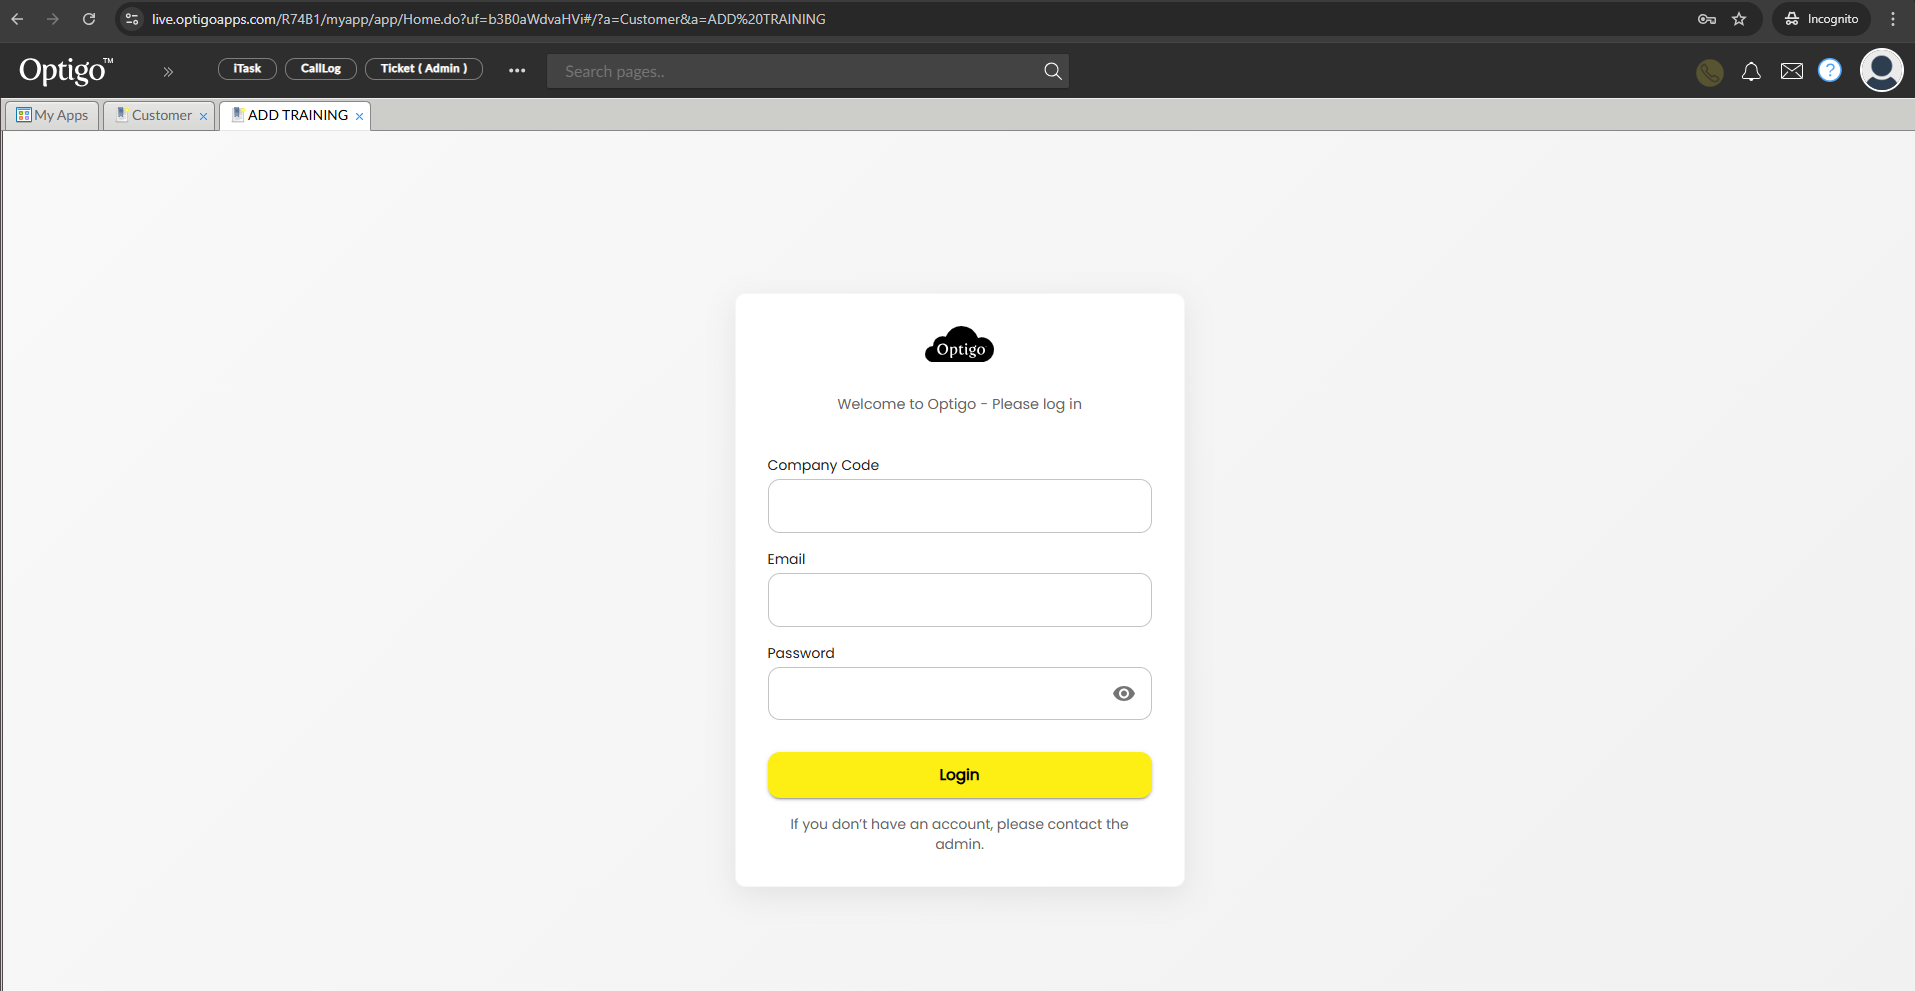
Task: Focus the Email input field
Action: tap(959, 600)
